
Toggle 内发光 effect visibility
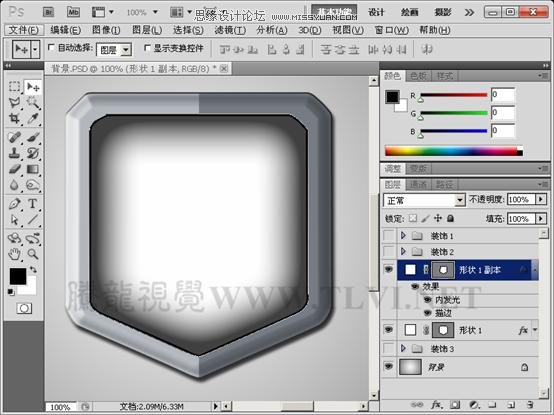point(428,300)
